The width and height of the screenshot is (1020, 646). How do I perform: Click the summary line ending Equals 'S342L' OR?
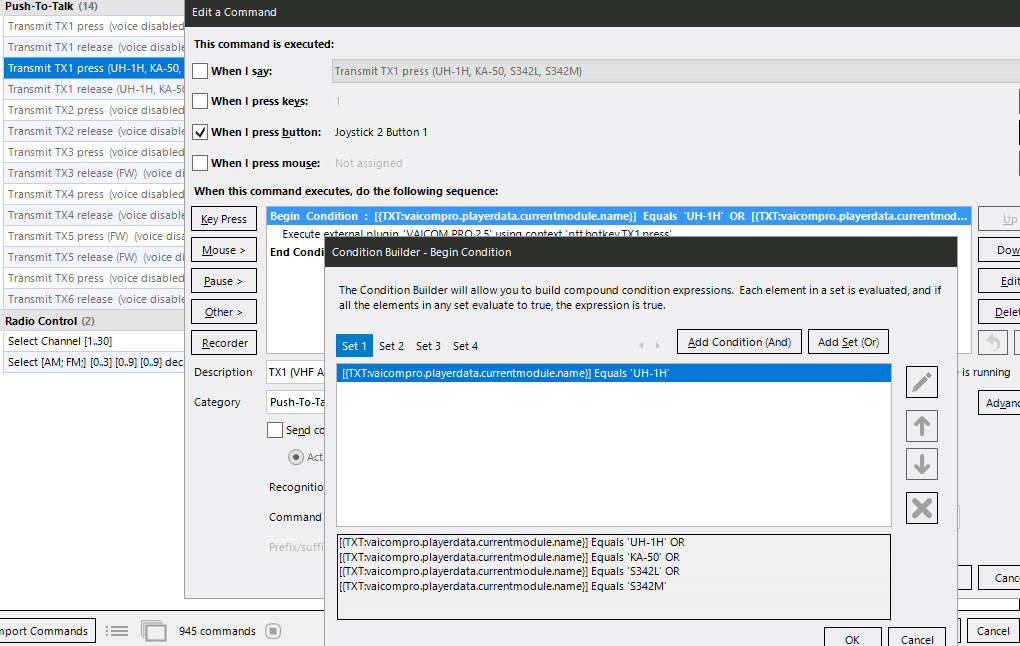pyautogui.click(x=509, y=571)
